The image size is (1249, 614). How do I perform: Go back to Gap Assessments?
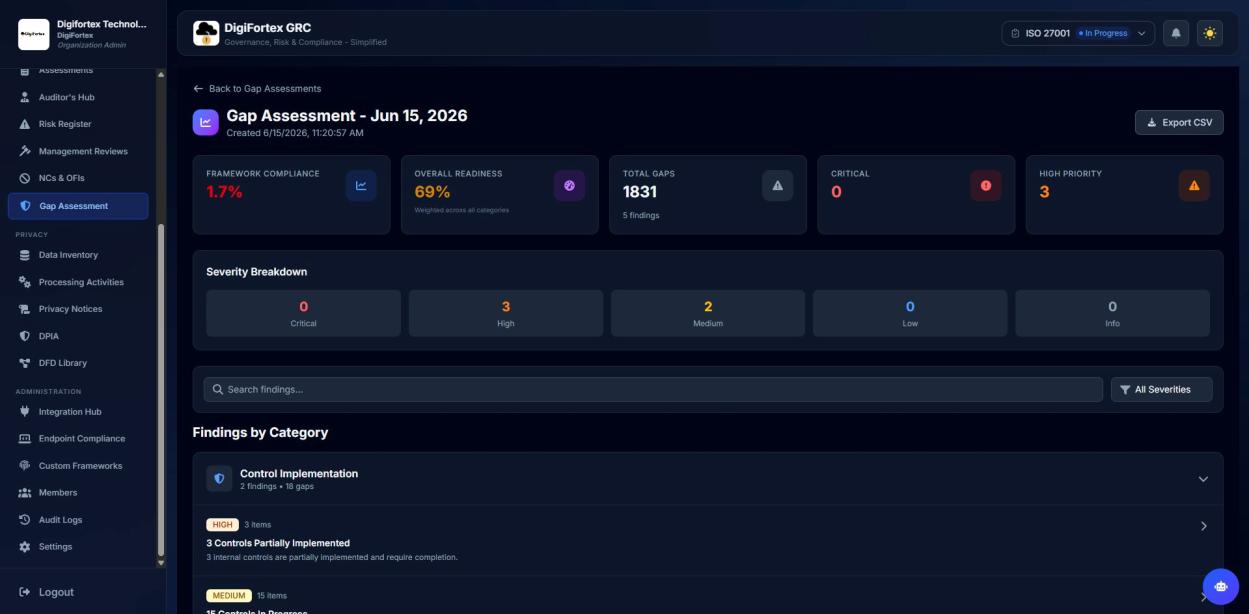[257, 89]
